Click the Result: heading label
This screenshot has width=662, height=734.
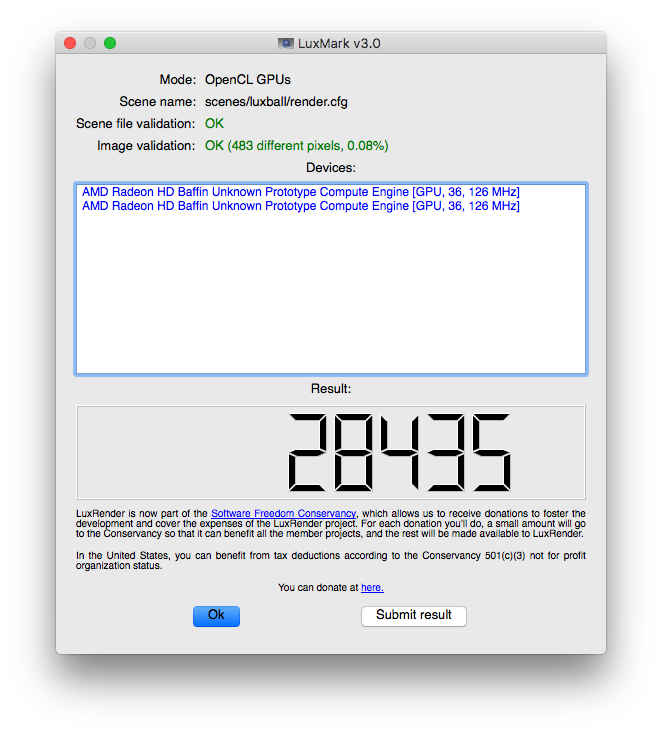tap(331, 389)
